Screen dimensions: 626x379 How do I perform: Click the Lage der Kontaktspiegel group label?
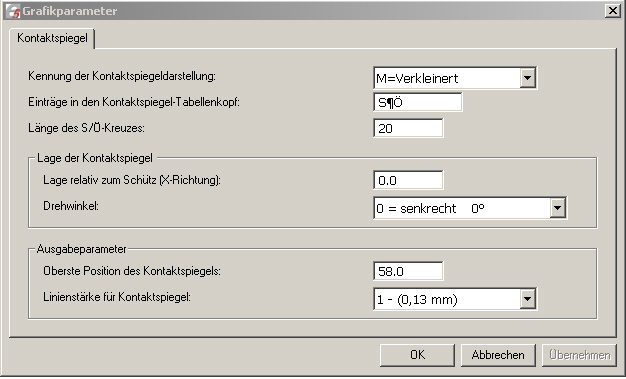pos(95,158)
